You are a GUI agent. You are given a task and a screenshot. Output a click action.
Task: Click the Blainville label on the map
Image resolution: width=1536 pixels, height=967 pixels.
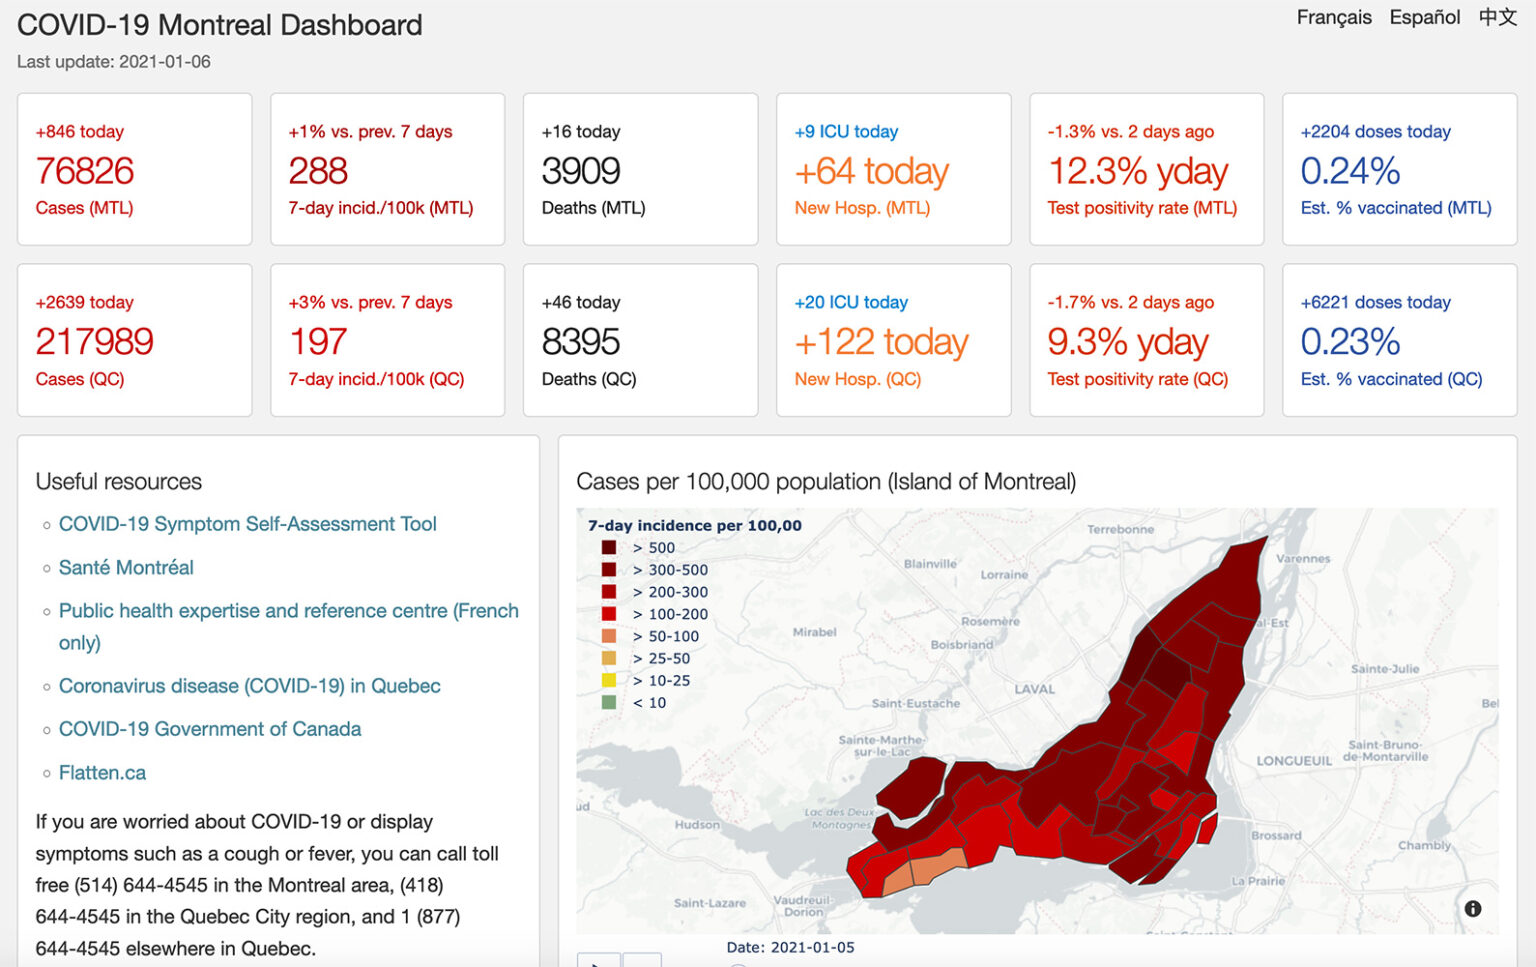click(x=930, y=564)
